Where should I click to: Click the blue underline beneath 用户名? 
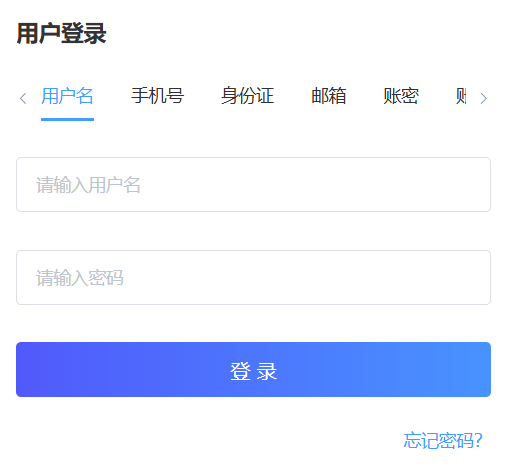tap(67, 119)
